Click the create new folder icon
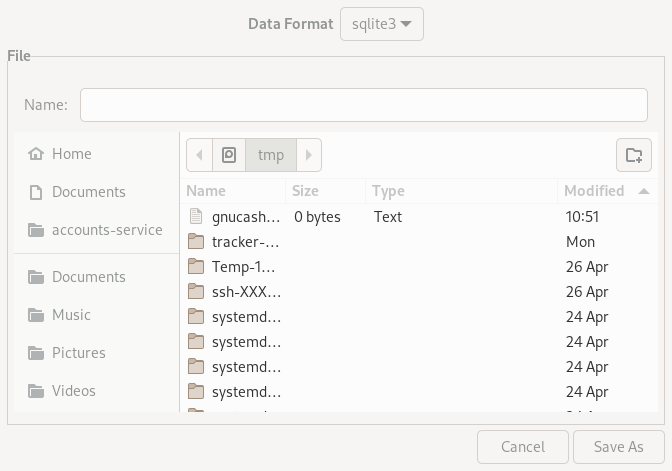Image resolution: width=672 pixels, height=471 pixels. point(633,155)
